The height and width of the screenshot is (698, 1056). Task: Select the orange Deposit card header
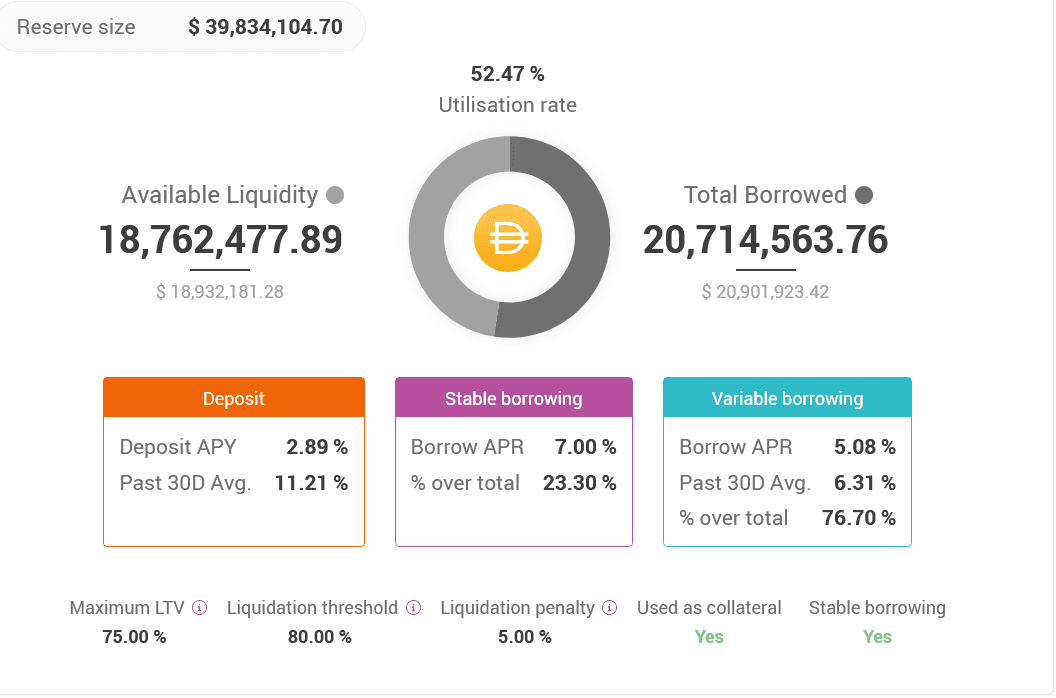(x=234, y=398)
